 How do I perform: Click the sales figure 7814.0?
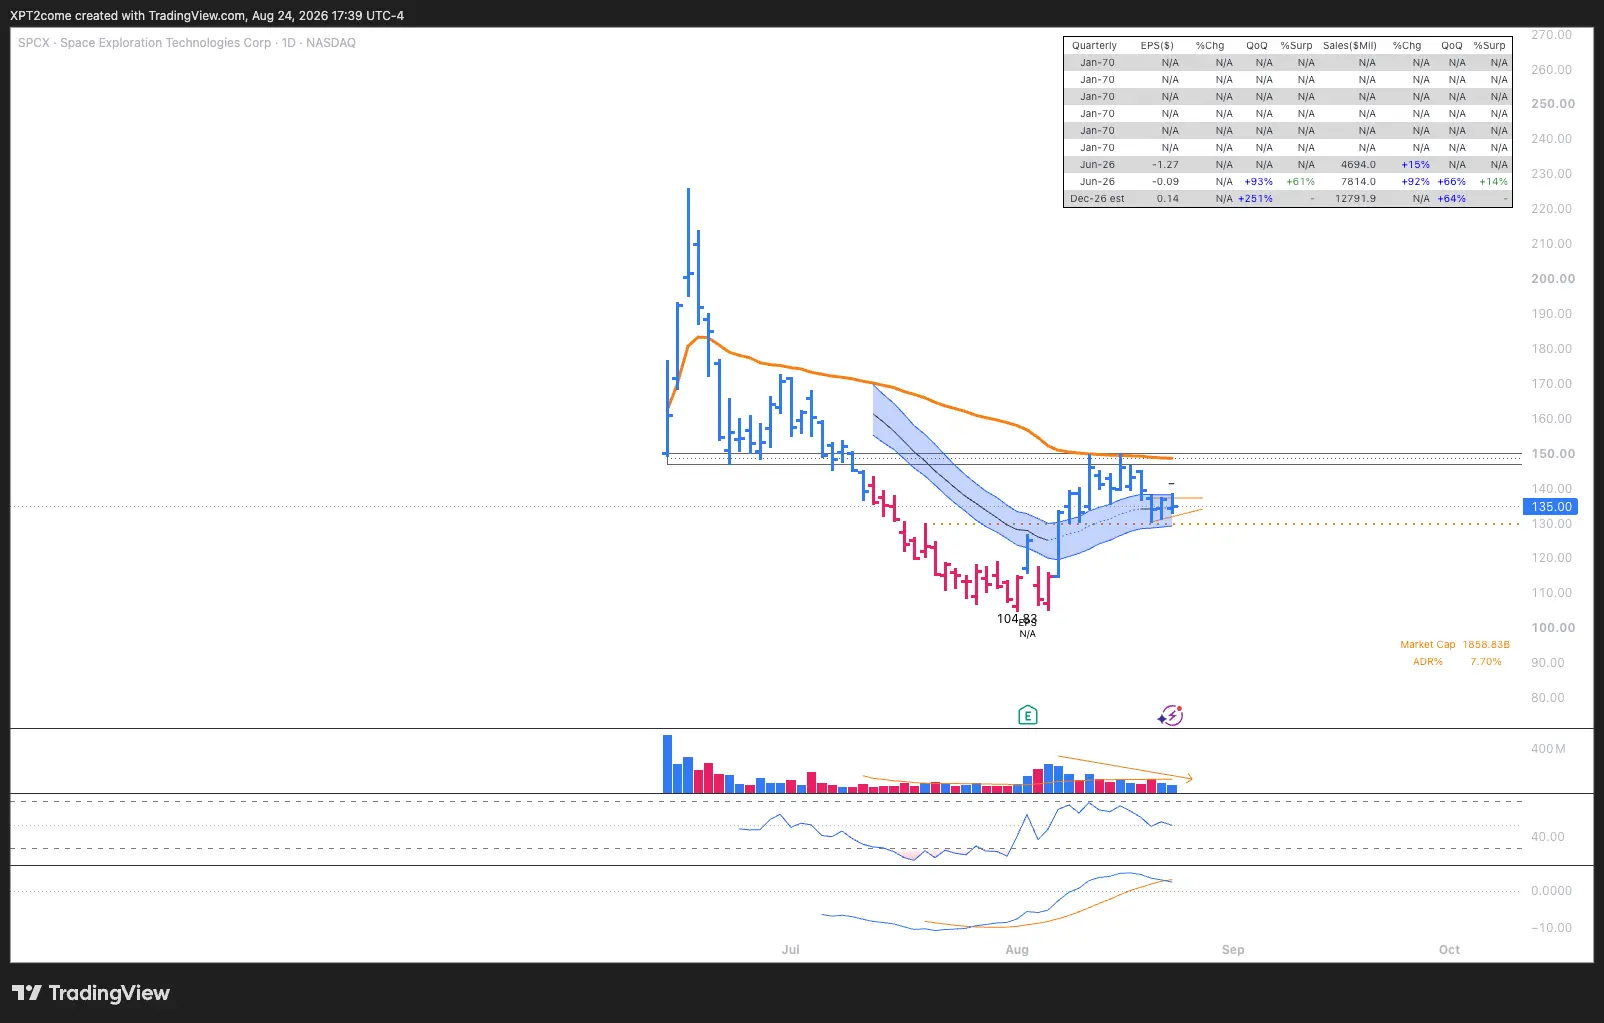(1358, 182)
